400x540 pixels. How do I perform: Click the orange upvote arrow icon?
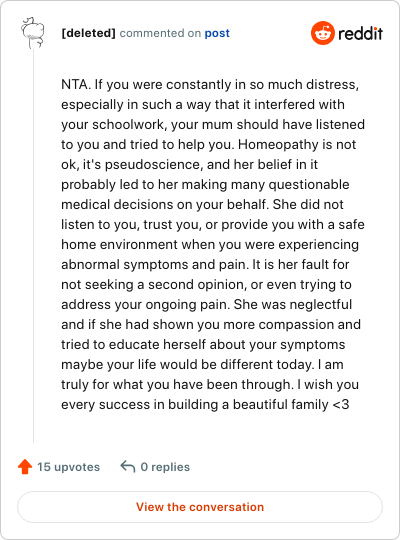click(x=25, y=467)
